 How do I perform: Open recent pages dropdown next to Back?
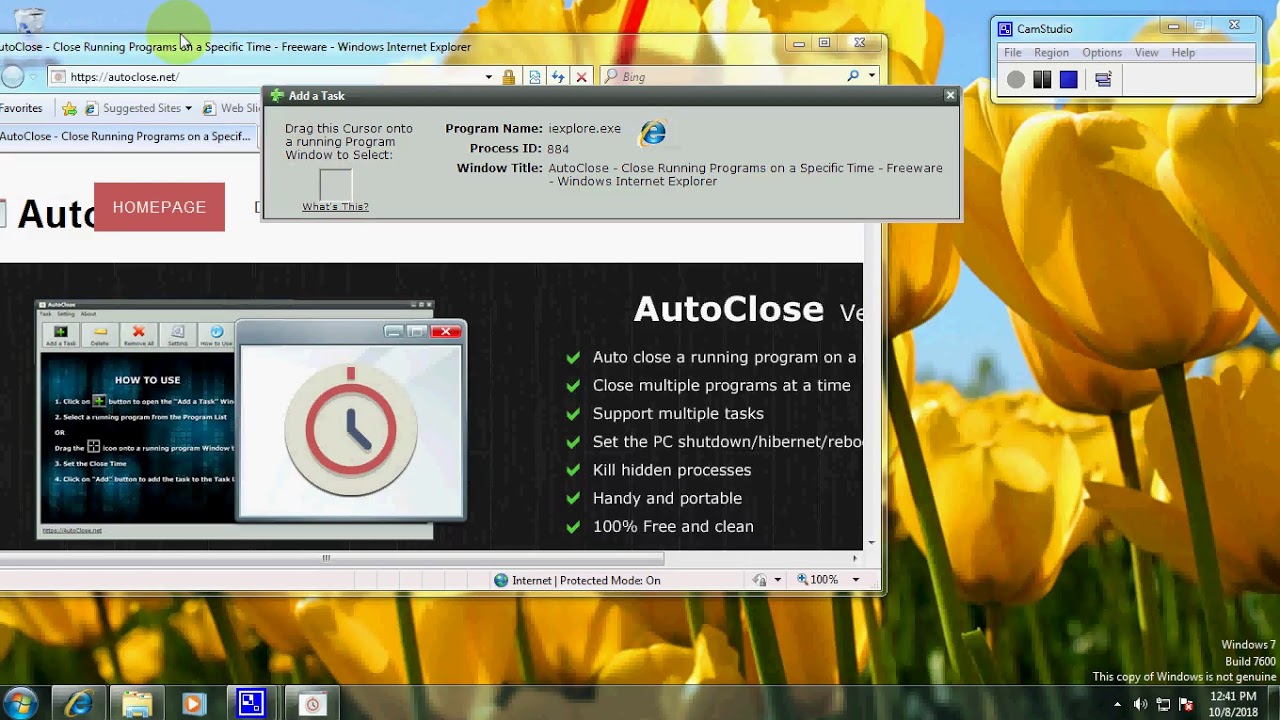pyautogui.click(x=34, y=77)
